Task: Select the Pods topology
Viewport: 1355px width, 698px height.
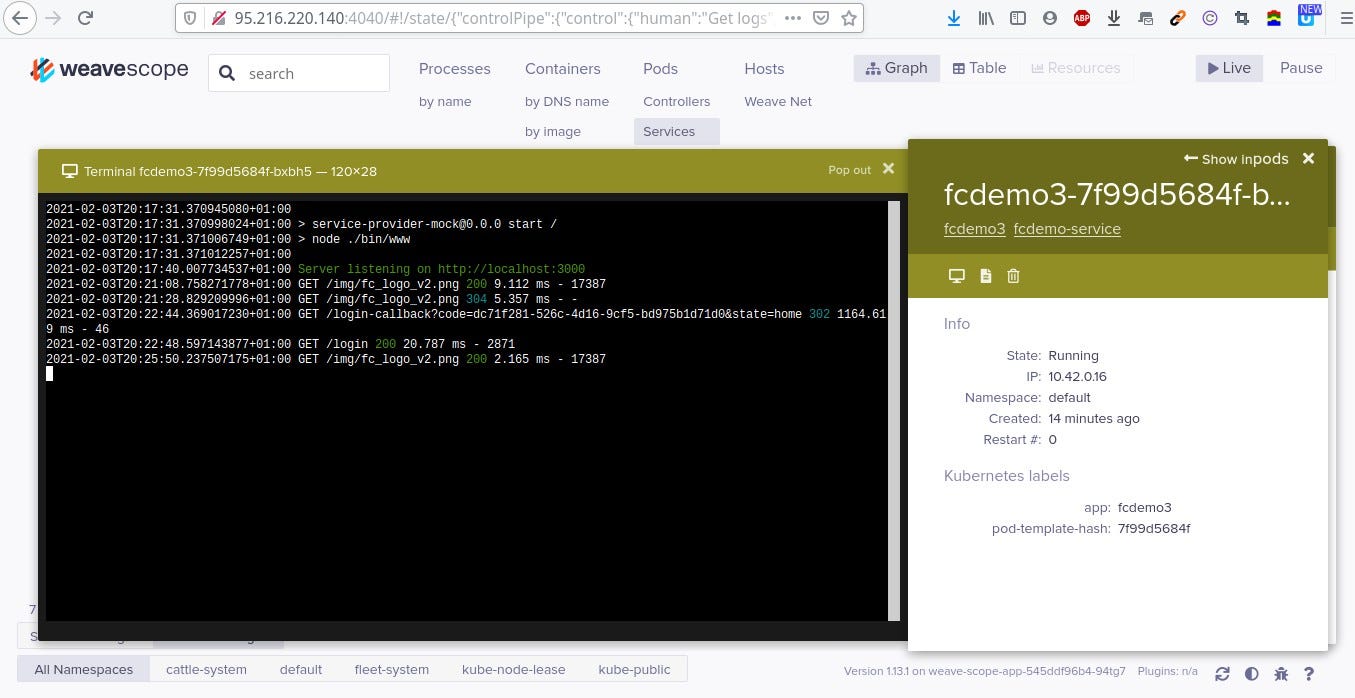Action: pyautogui.click(x=660, y=69)
